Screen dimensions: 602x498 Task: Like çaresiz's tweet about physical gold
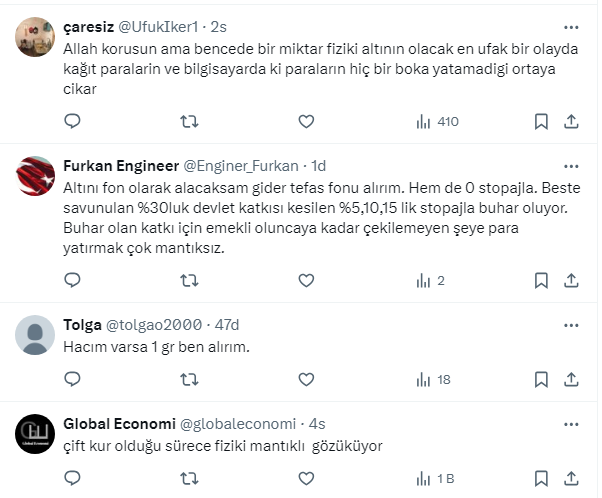pyautogui.click(x=305, y=121)
